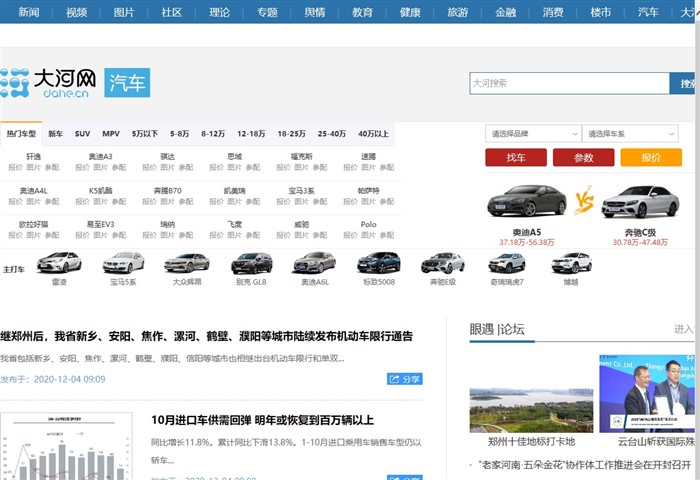Open 楼市 in the top navigation
The height and width of the screenshot is (480, 700).
pyautogui.click(x=601, y=12)
